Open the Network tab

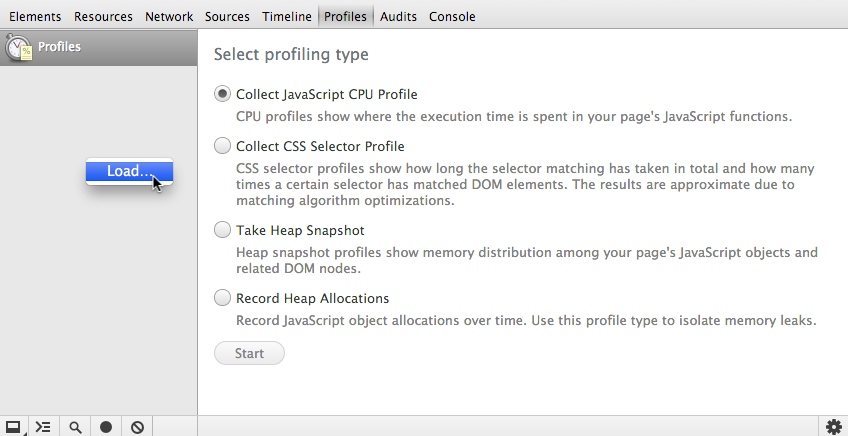pos(169,16)
